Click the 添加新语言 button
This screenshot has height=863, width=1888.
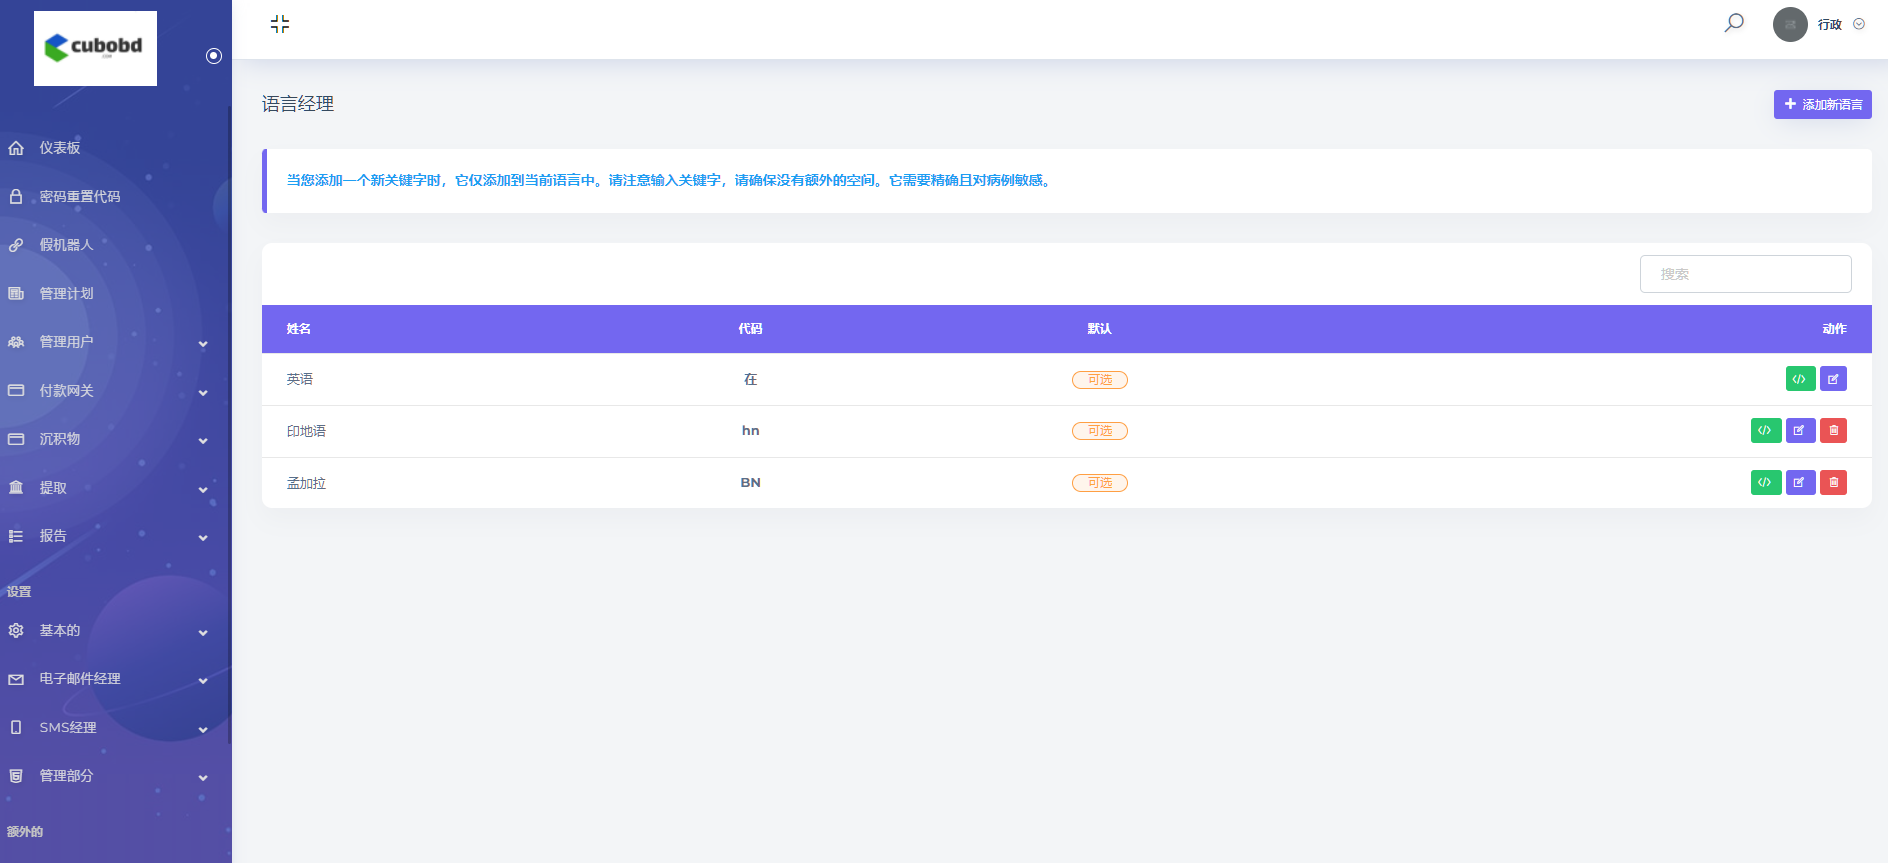click(1822, 105)
